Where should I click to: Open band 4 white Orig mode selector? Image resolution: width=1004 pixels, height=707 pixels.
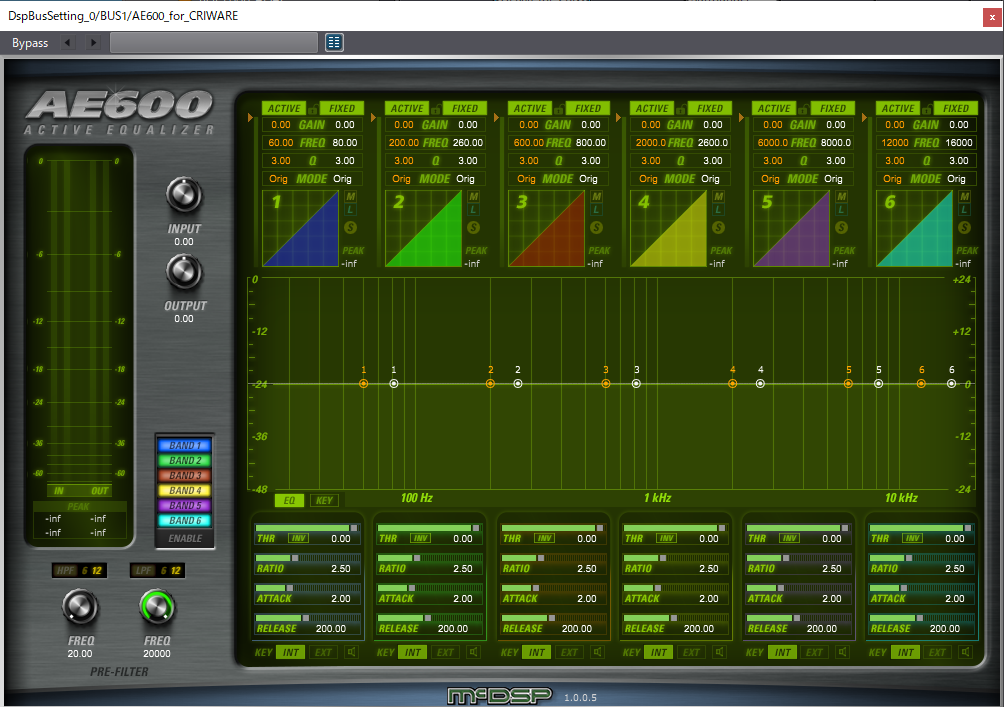tap(710, 179)
